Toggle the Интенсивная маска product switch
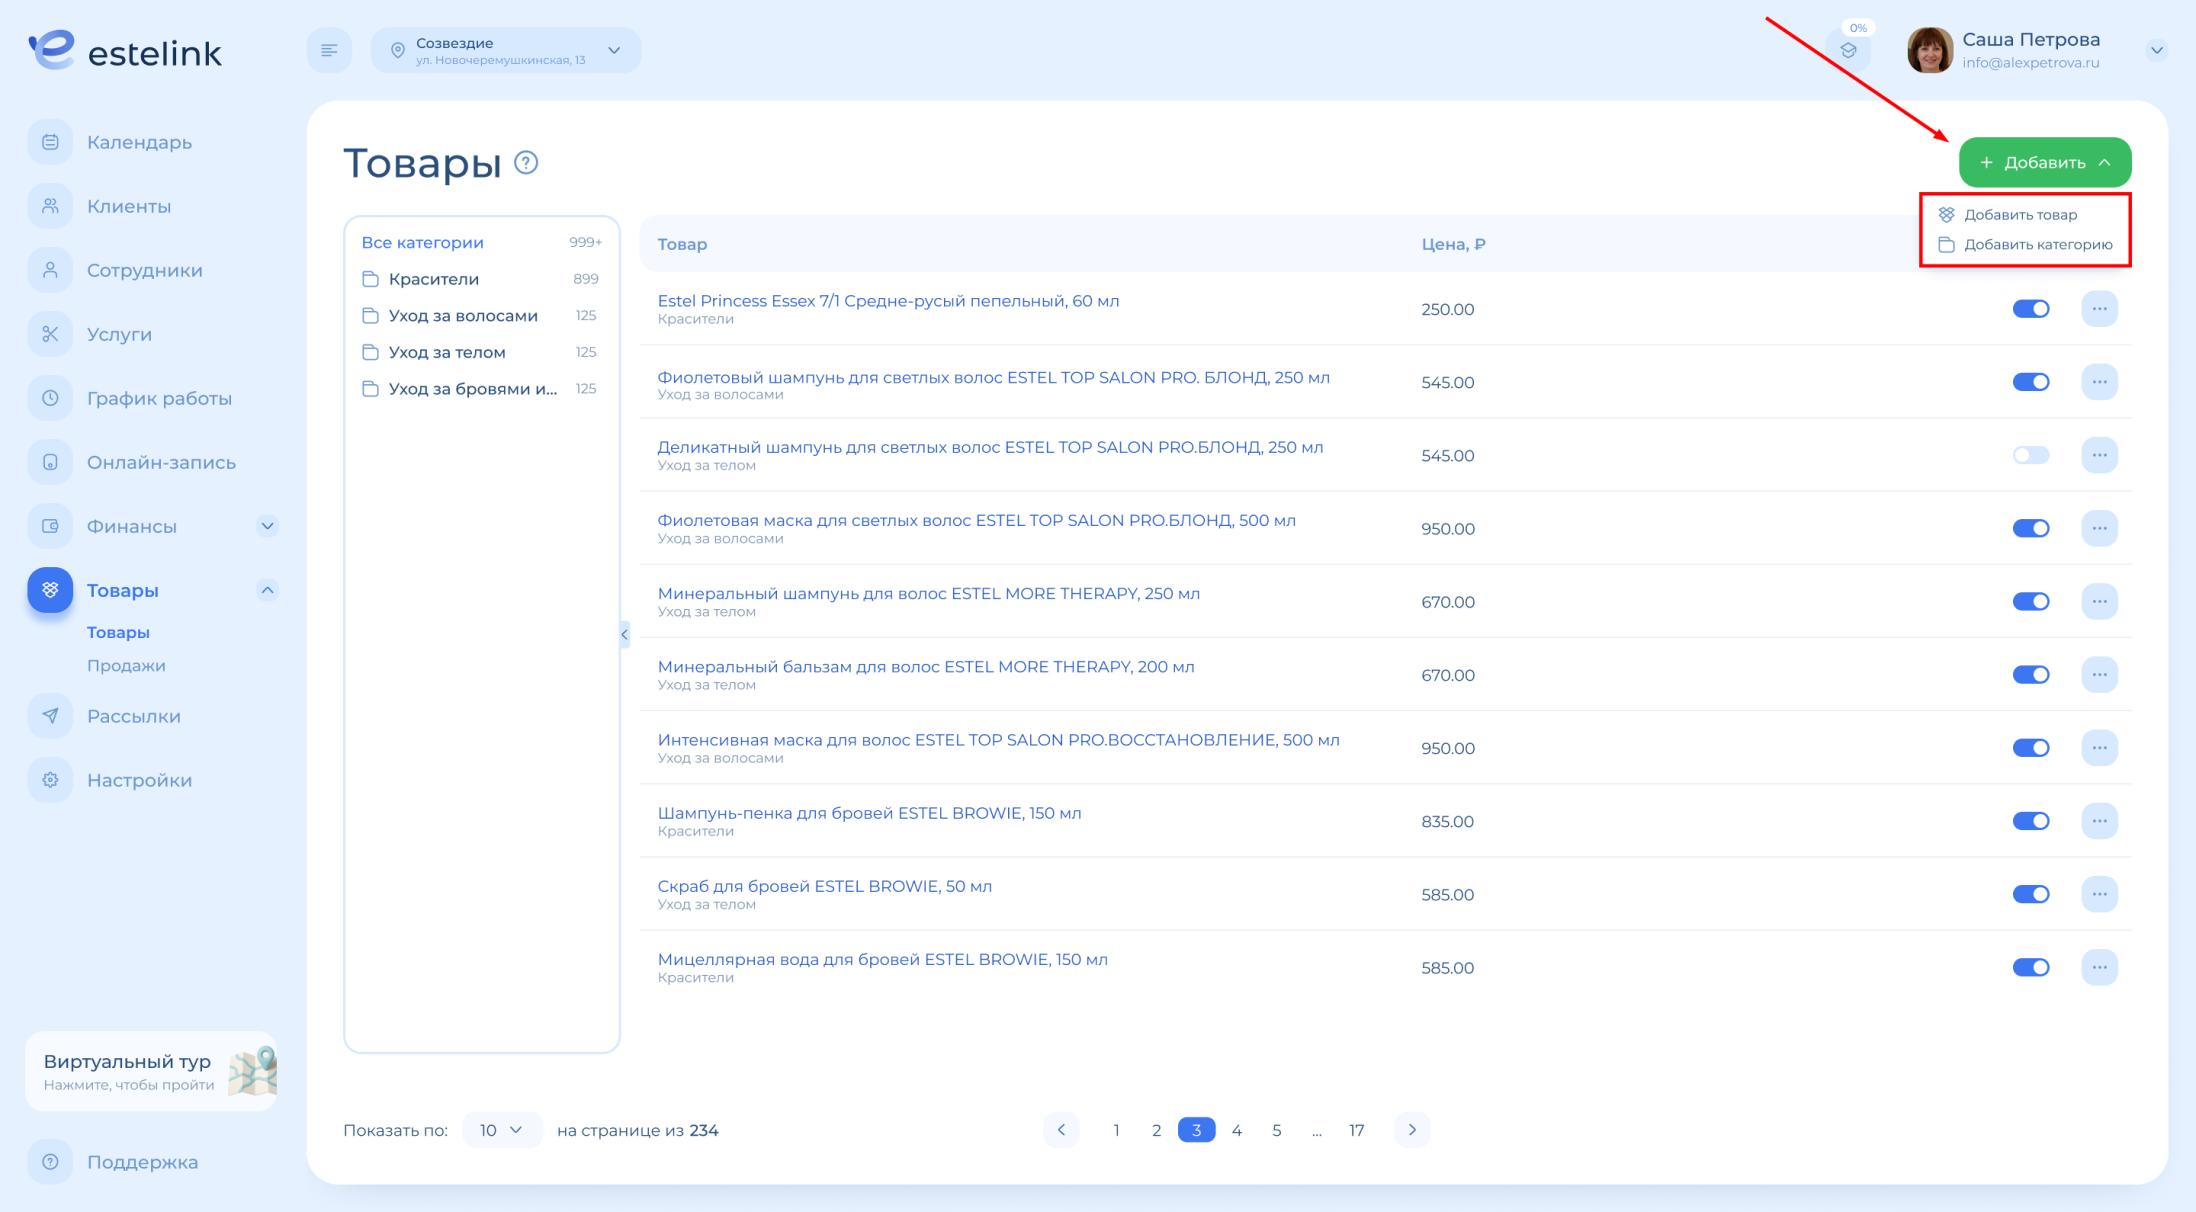2196x1212 pixels. point(2031,748)
